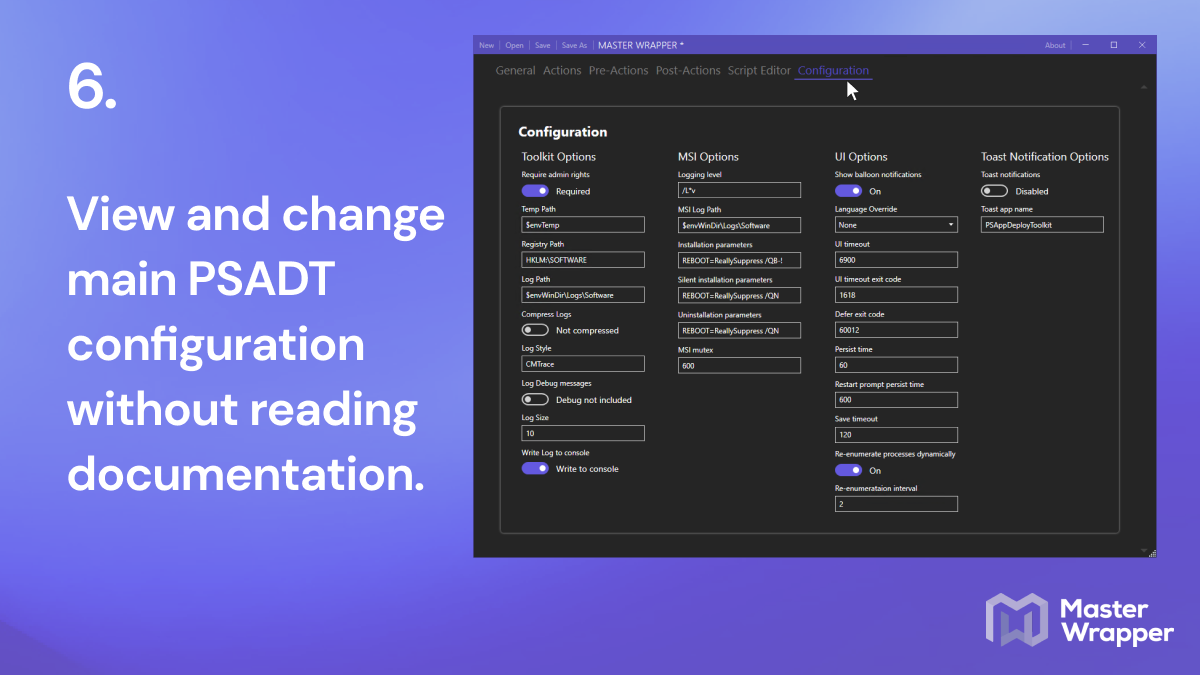The image size is (1200, 675).
Task: Disable Write Log to console switch
Action: (535, 468)
